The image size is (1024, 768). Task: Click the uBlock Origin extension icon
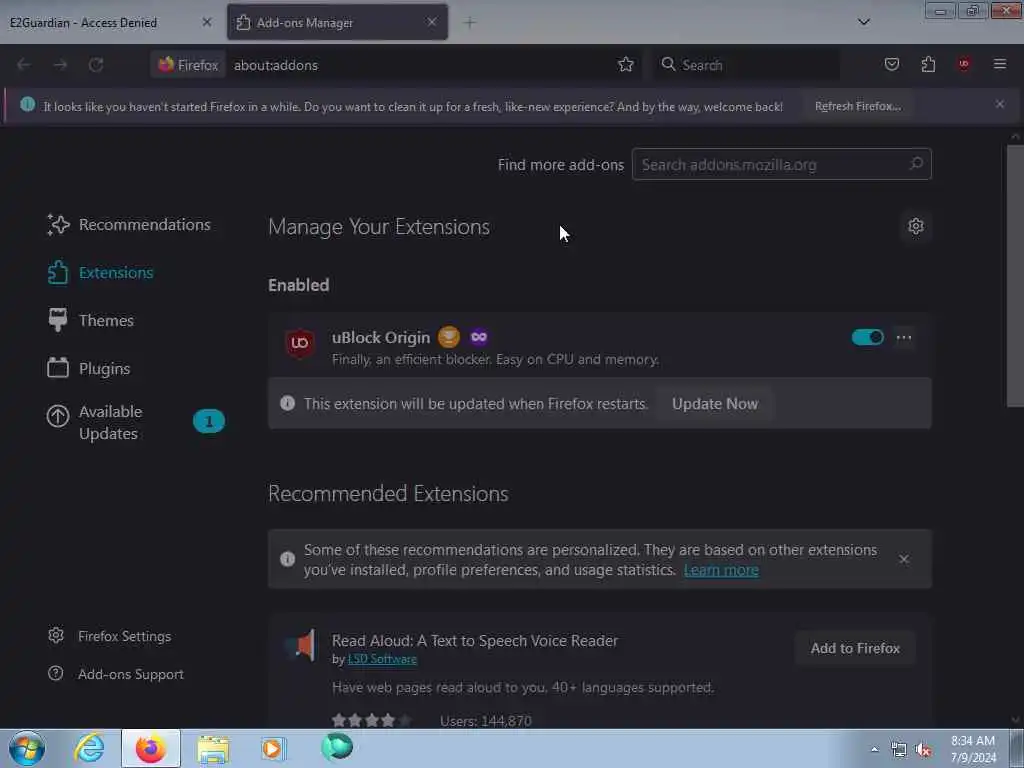300,343
